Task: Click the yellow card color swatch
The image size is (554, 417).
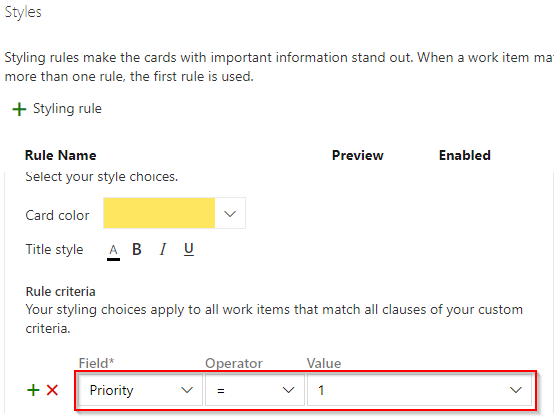Action: (x=159, y=213)
